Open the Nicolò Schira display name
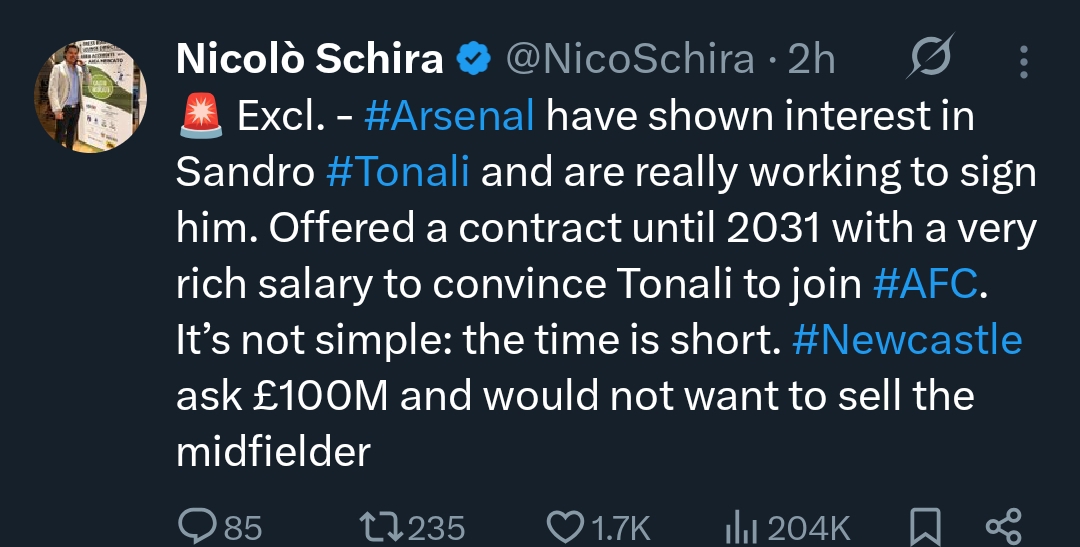The height and width of the screenshot is (547, 1080). click(x=310, y=60)
